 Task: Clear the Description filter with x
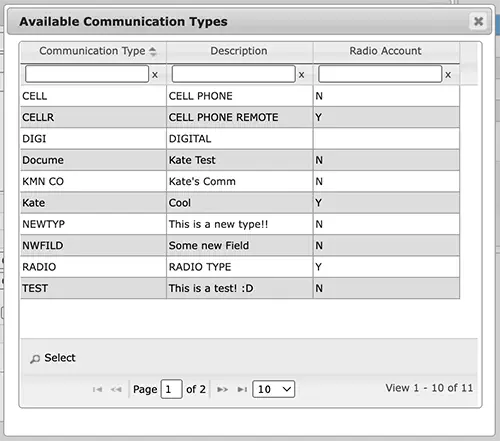click(x=301, y=75)
